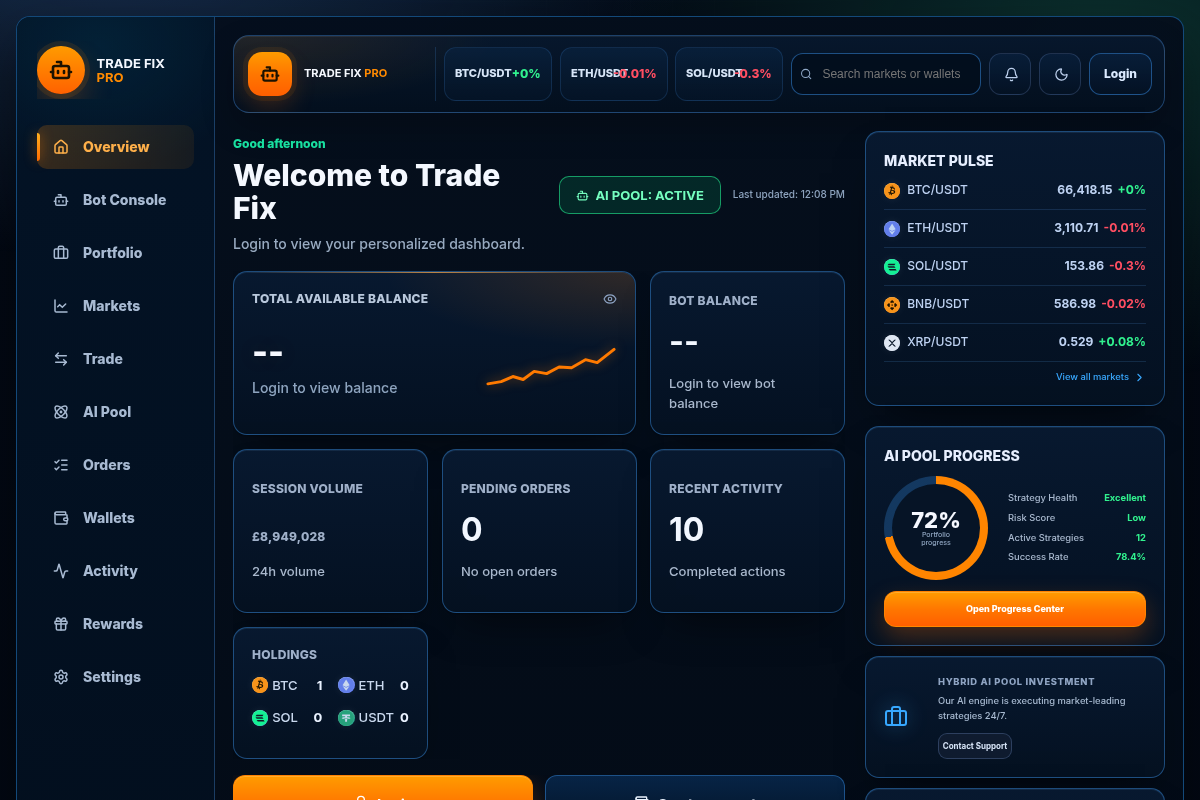1200x800 pixels.
Task: Click the BNB icon in Market Pulse
Action: [x=892, y=304]
